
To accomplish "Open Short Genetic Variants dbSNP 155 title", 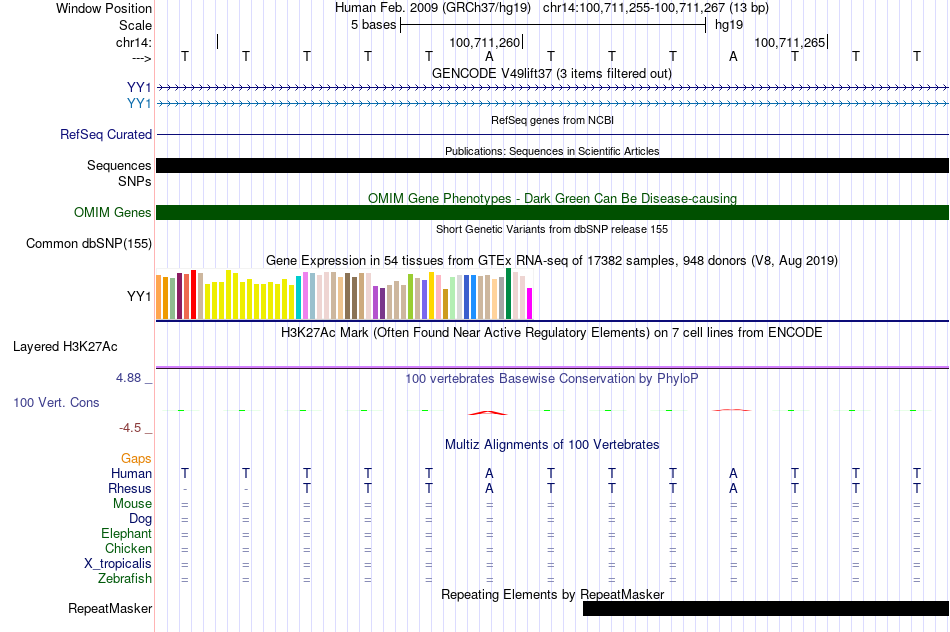I will [552, 229].
